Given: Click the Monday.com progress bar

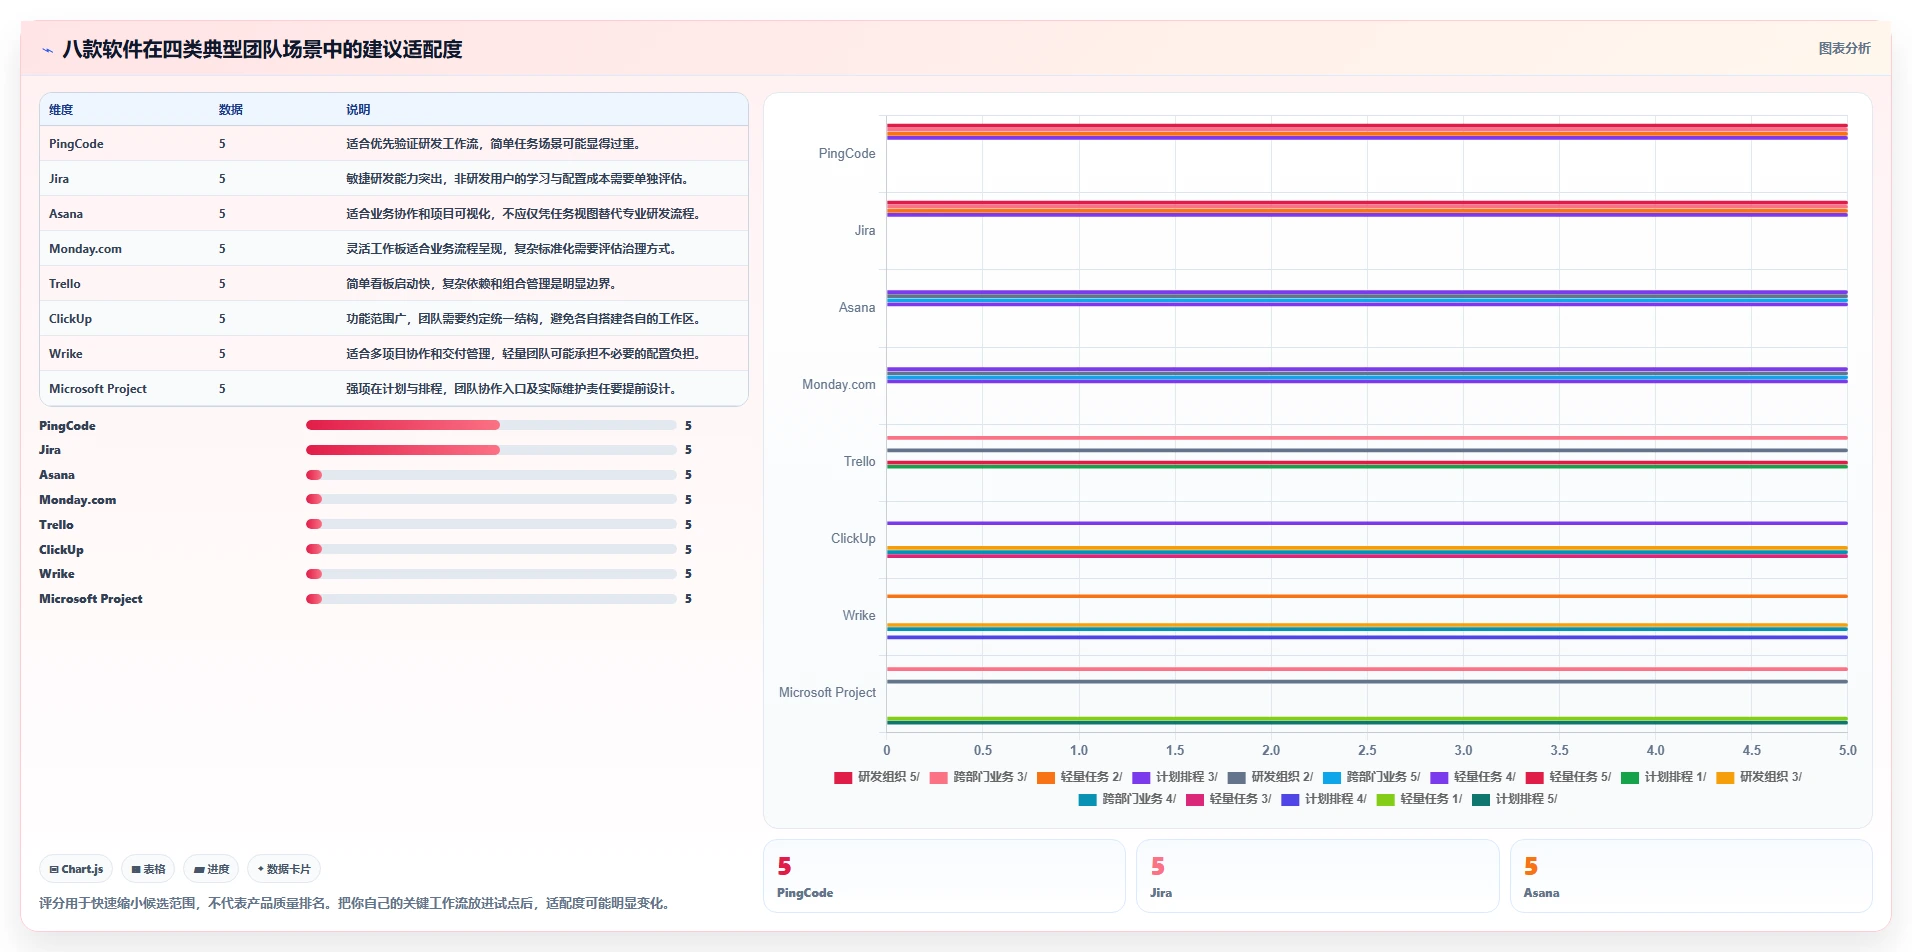Looking at the screenshot, I should [x=491, y=499].
